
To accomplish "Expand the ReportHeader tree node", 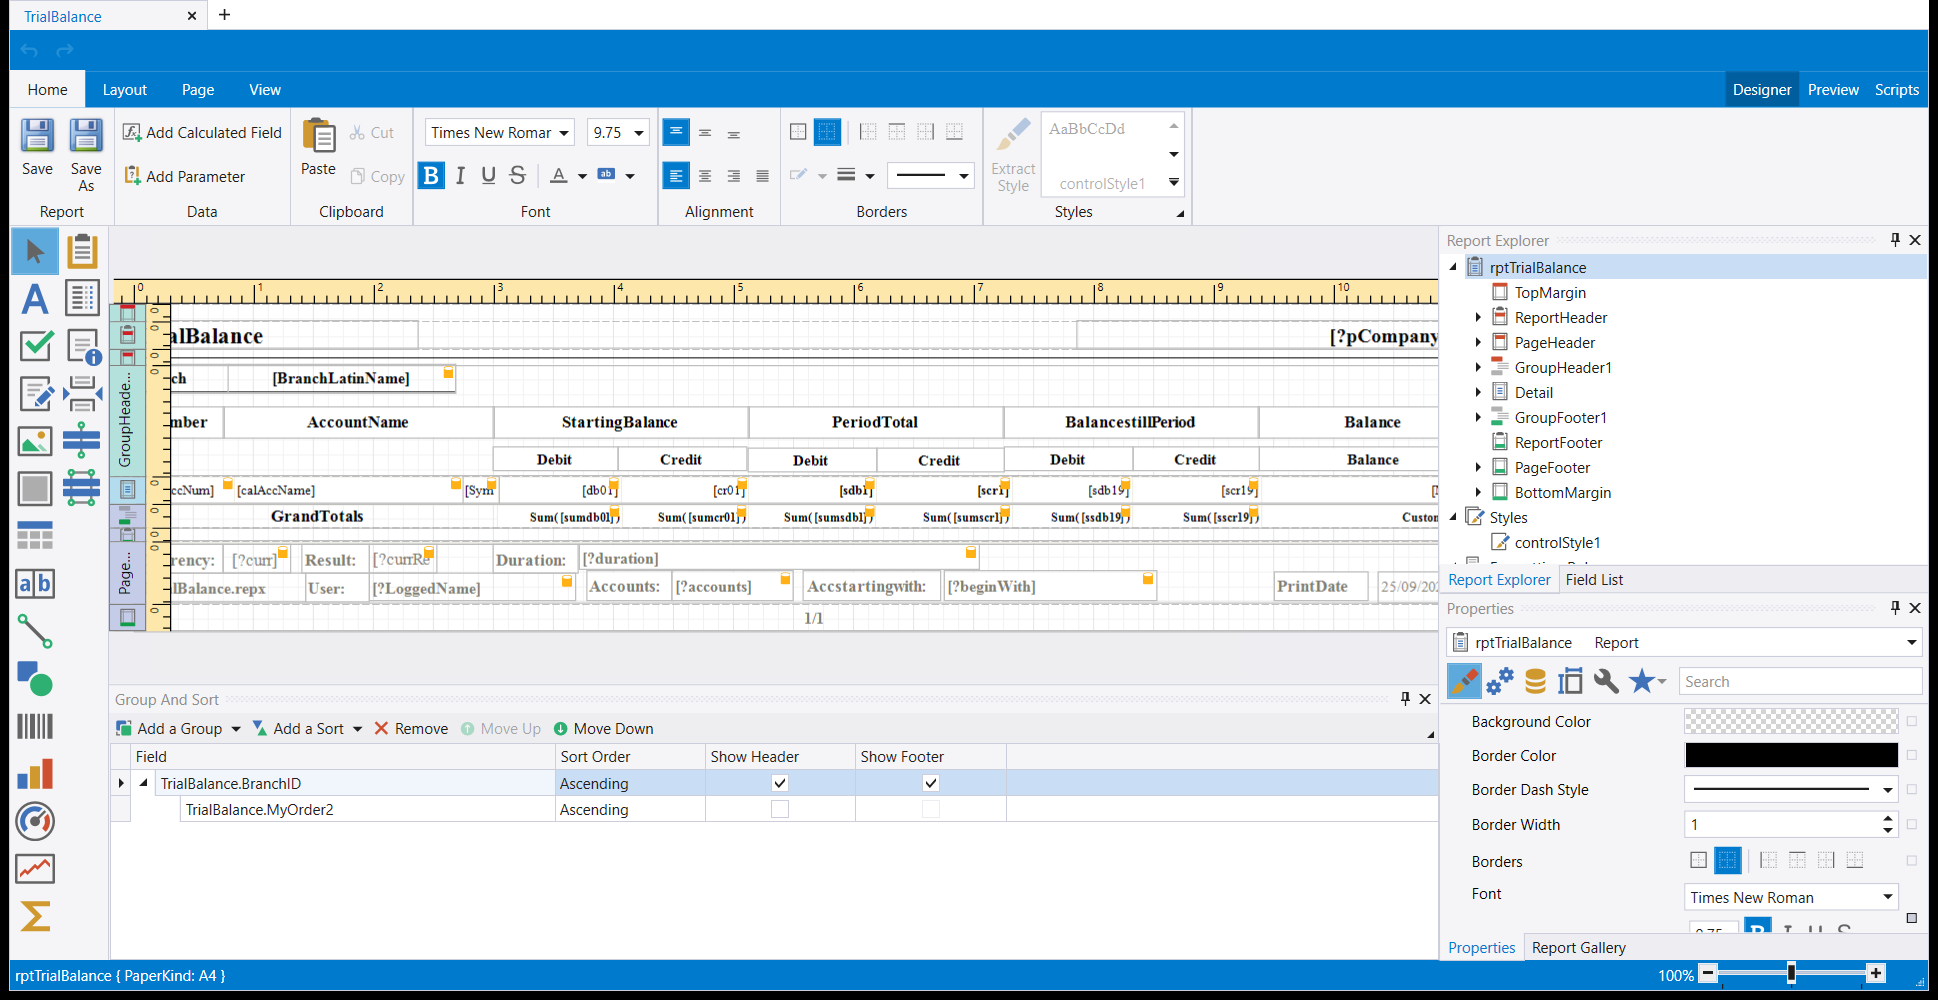I will [x=1478, y=317].
